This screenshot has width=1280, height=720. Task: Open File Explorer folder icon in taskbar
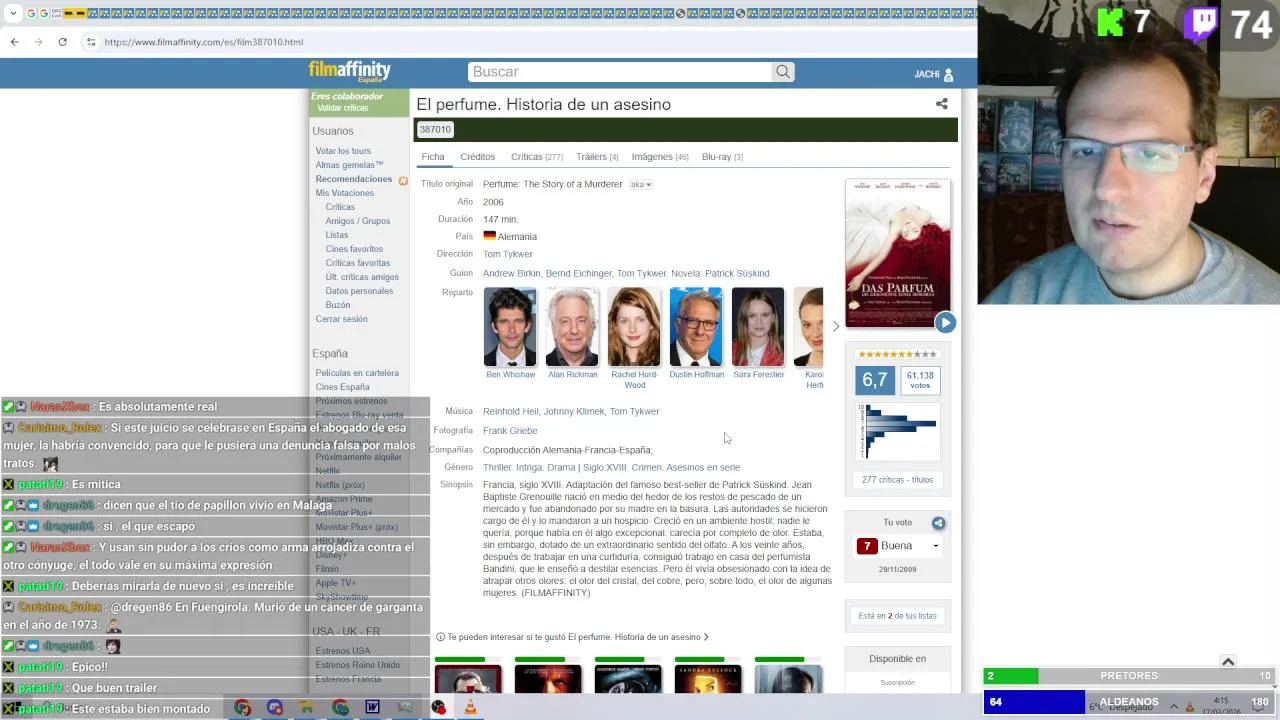[x=307, y=707]
